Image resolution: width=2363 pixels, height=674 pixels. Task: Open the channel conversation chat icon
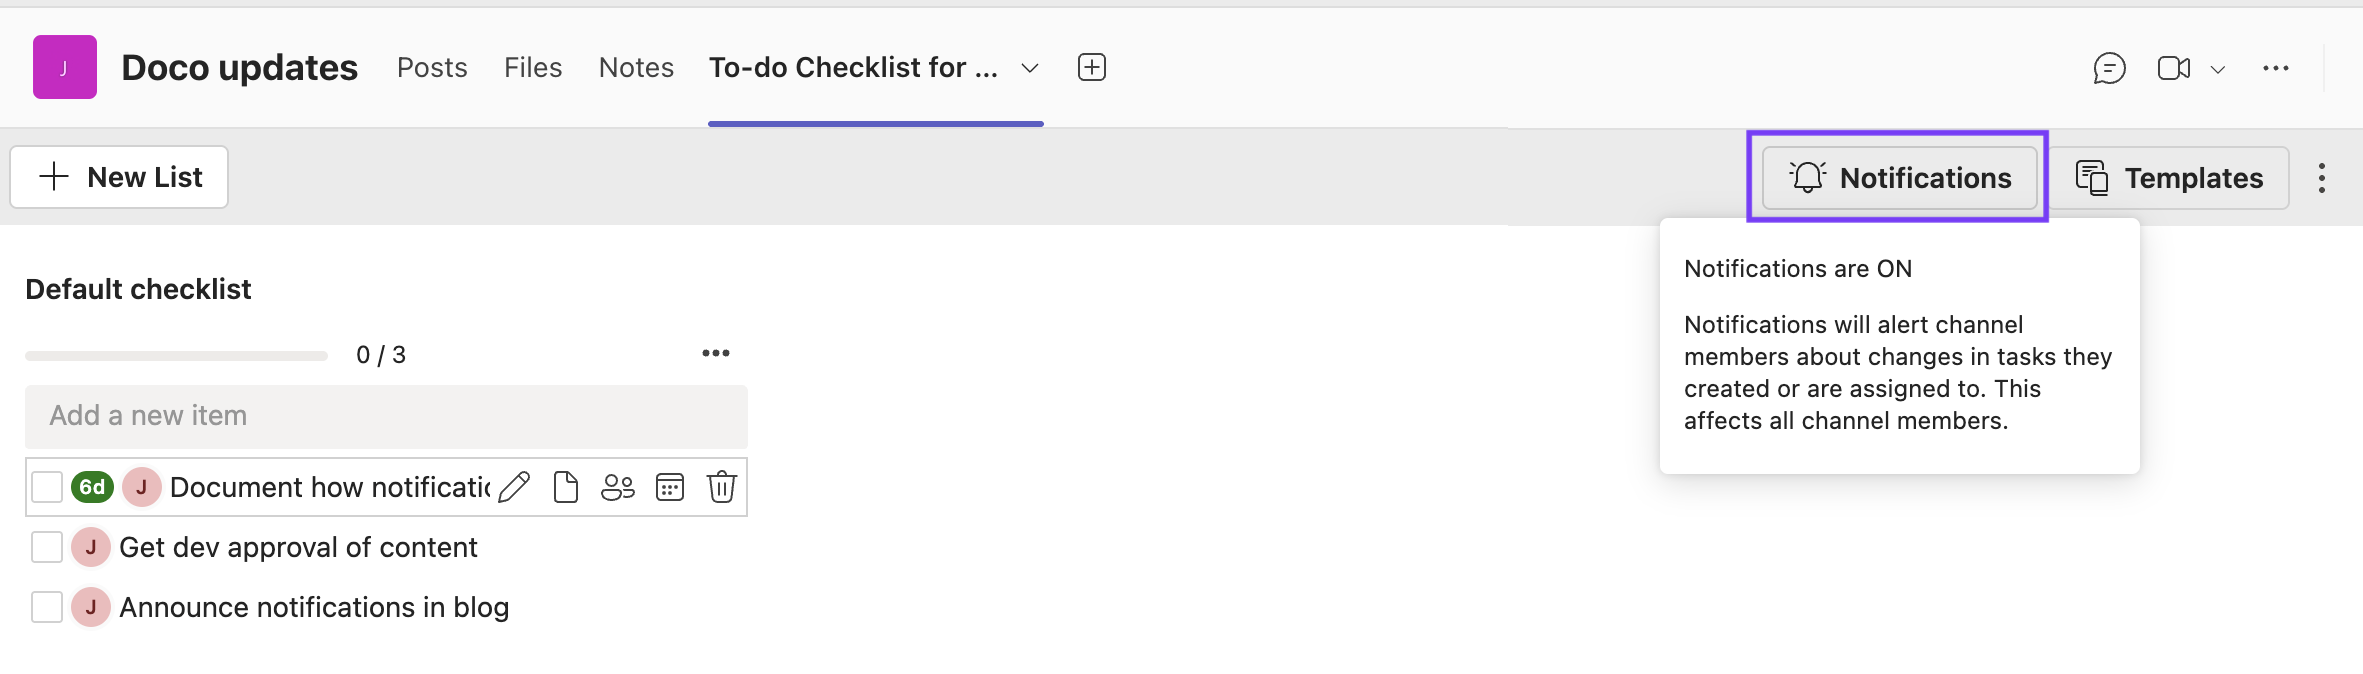(2110, 67)
